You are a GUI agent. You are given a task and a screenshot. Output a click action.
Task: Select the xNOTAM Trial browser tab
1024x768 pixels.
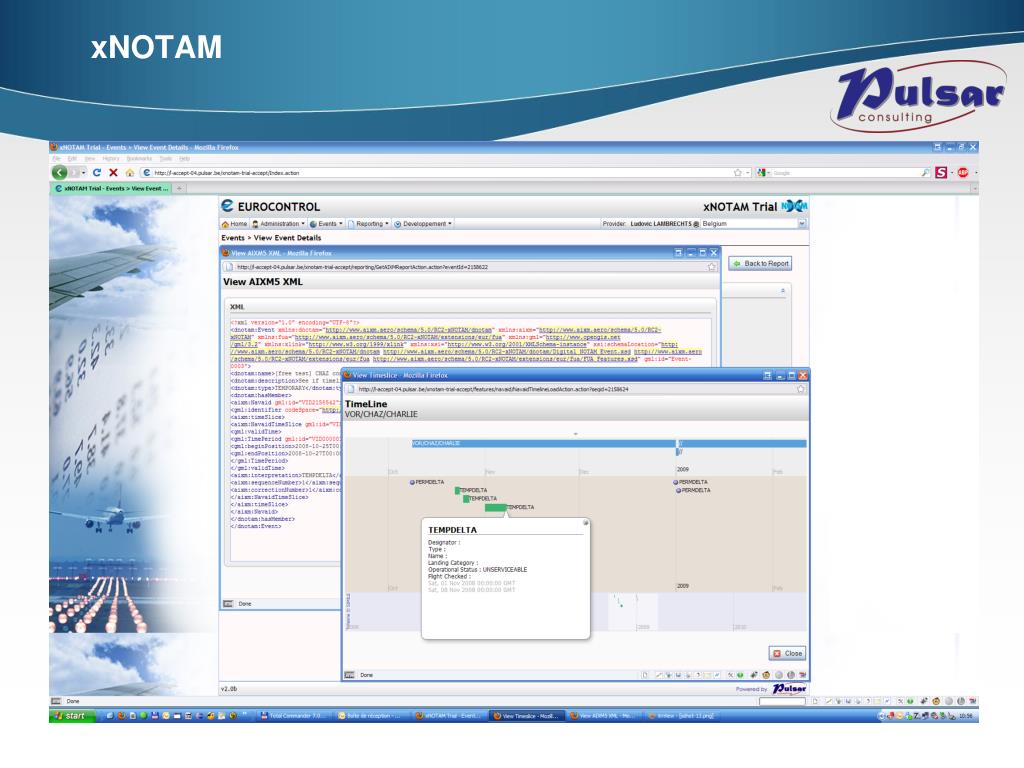(x=112, y=188)
